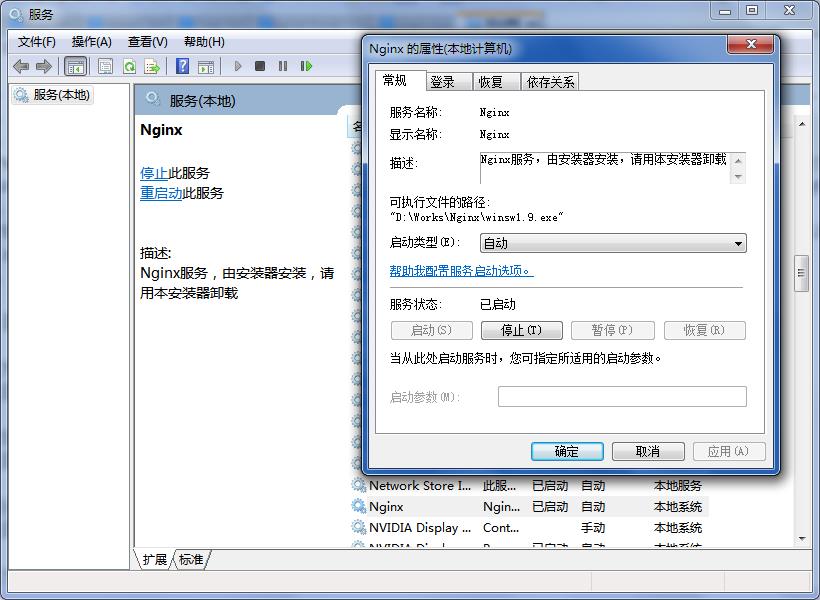Click the 确定 button
Screen dimensions: 820x600
click(x=567, y=451)
